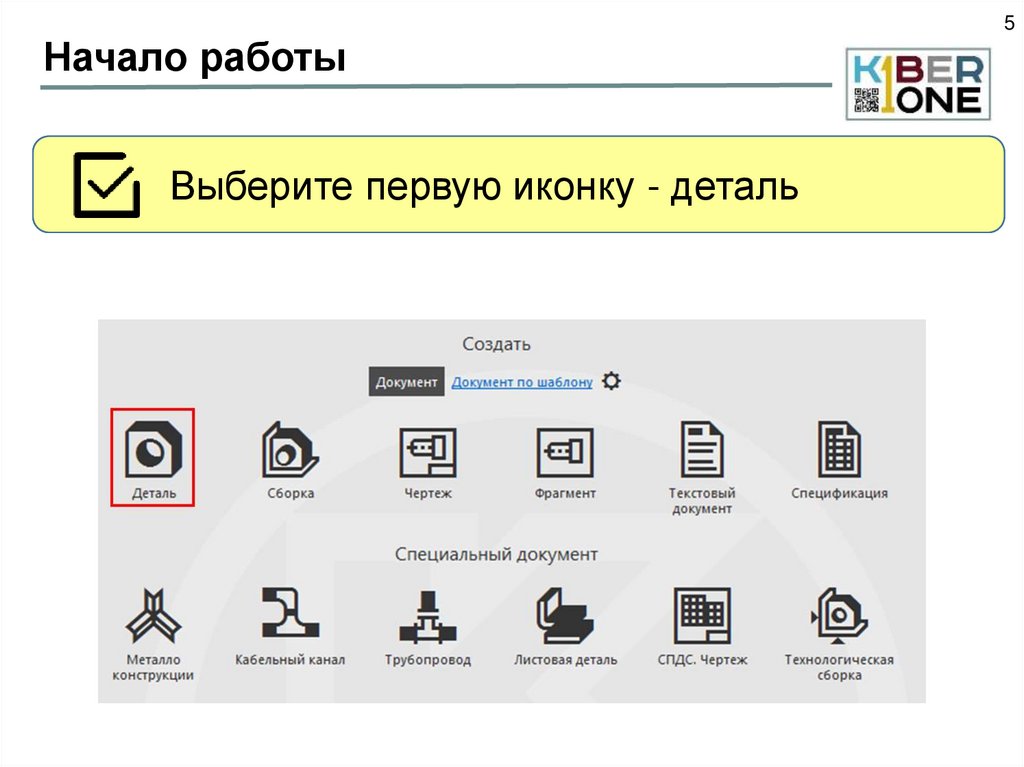Click the slide number 5
This screenshot has height=767, width=1024.
(x=1009, y=24)
